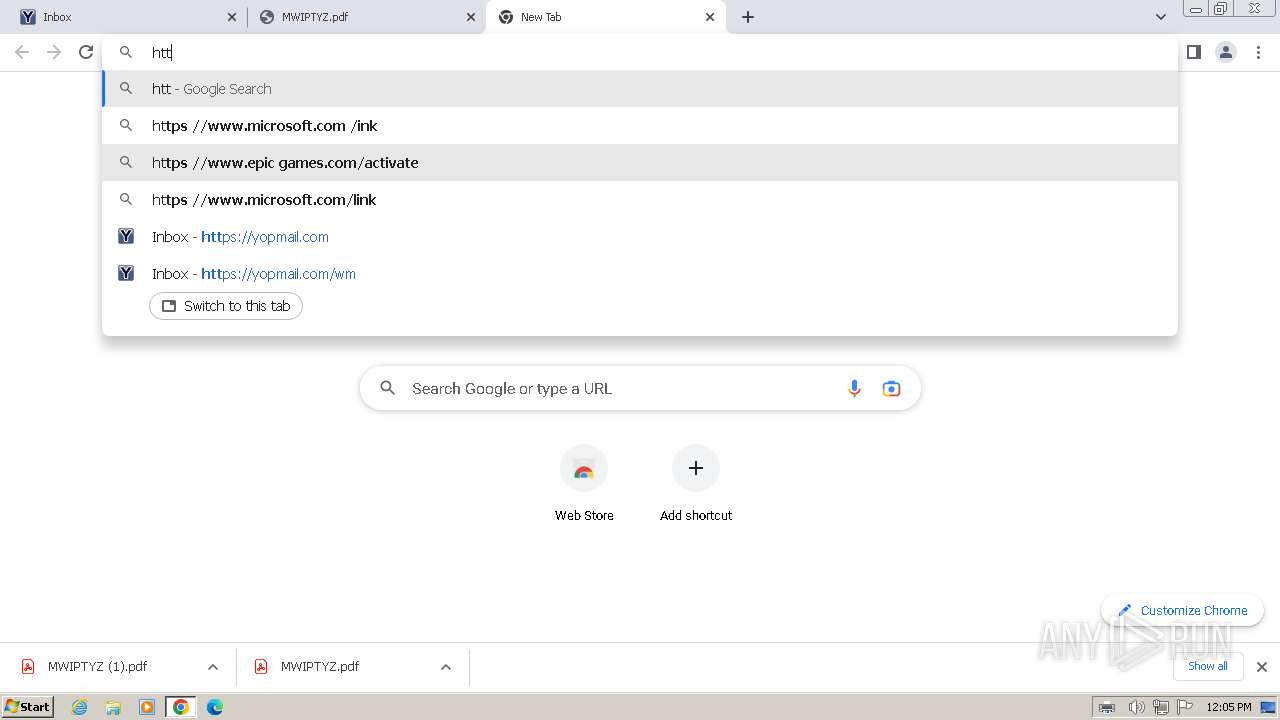Choose the 'htt - Google Search' suggestion

tap(640, 89)
